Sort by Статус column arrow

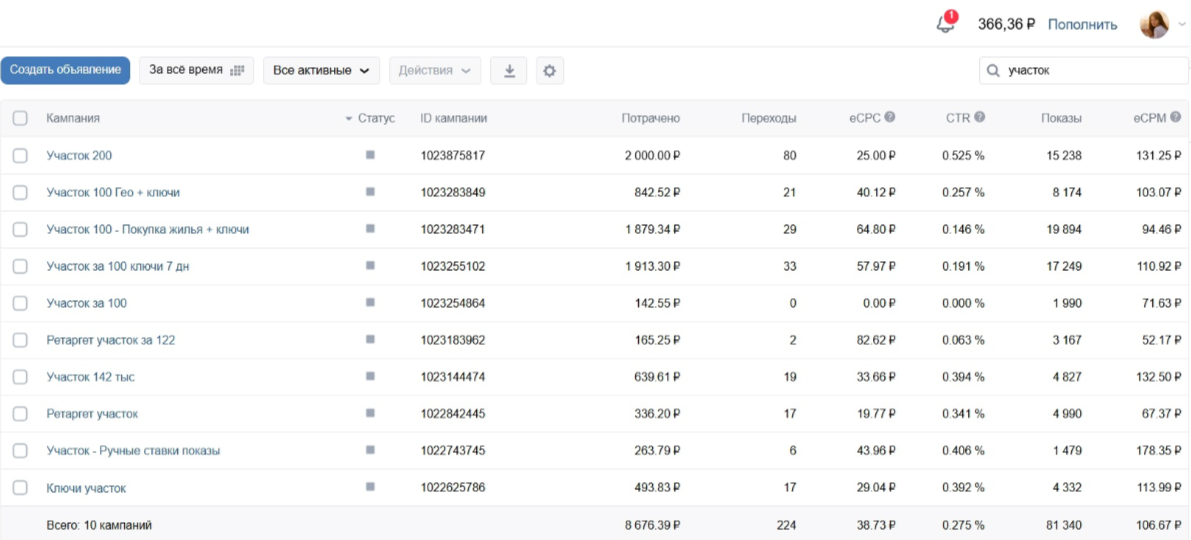click(349, 118)
